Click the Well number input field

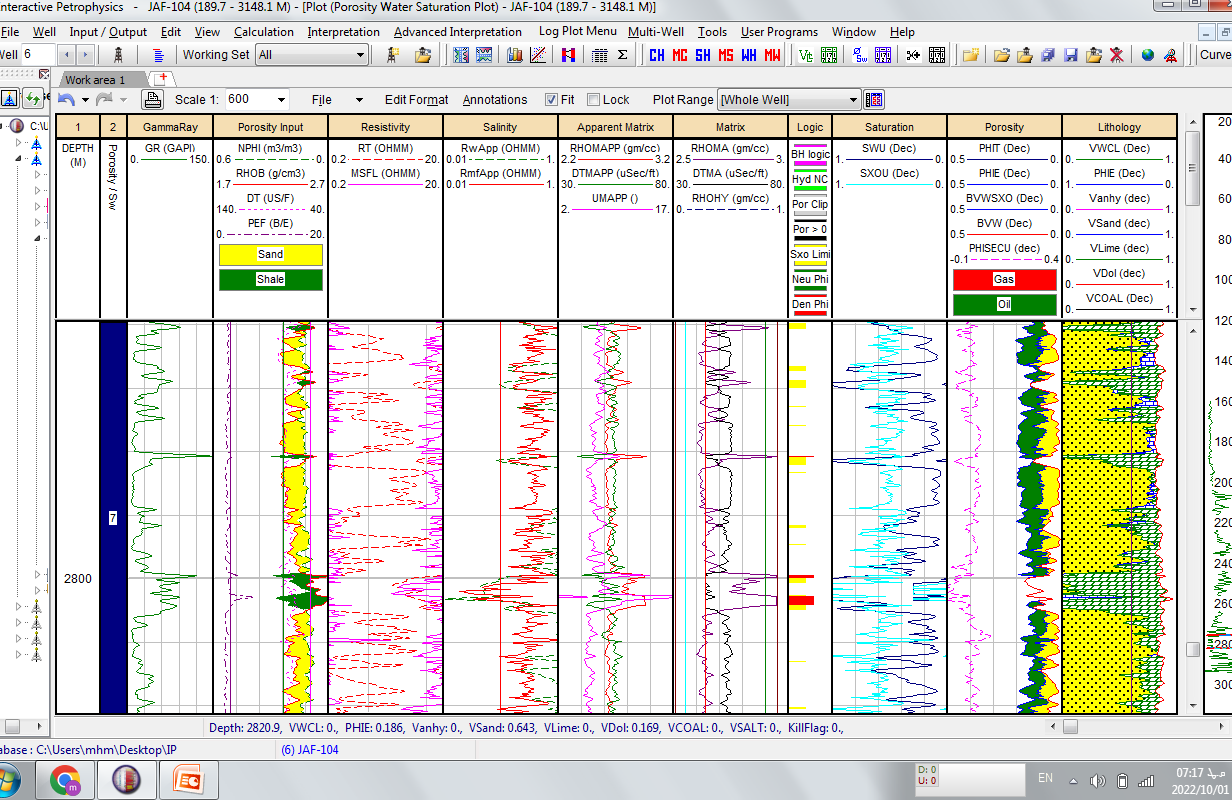(x=38, y=54)
